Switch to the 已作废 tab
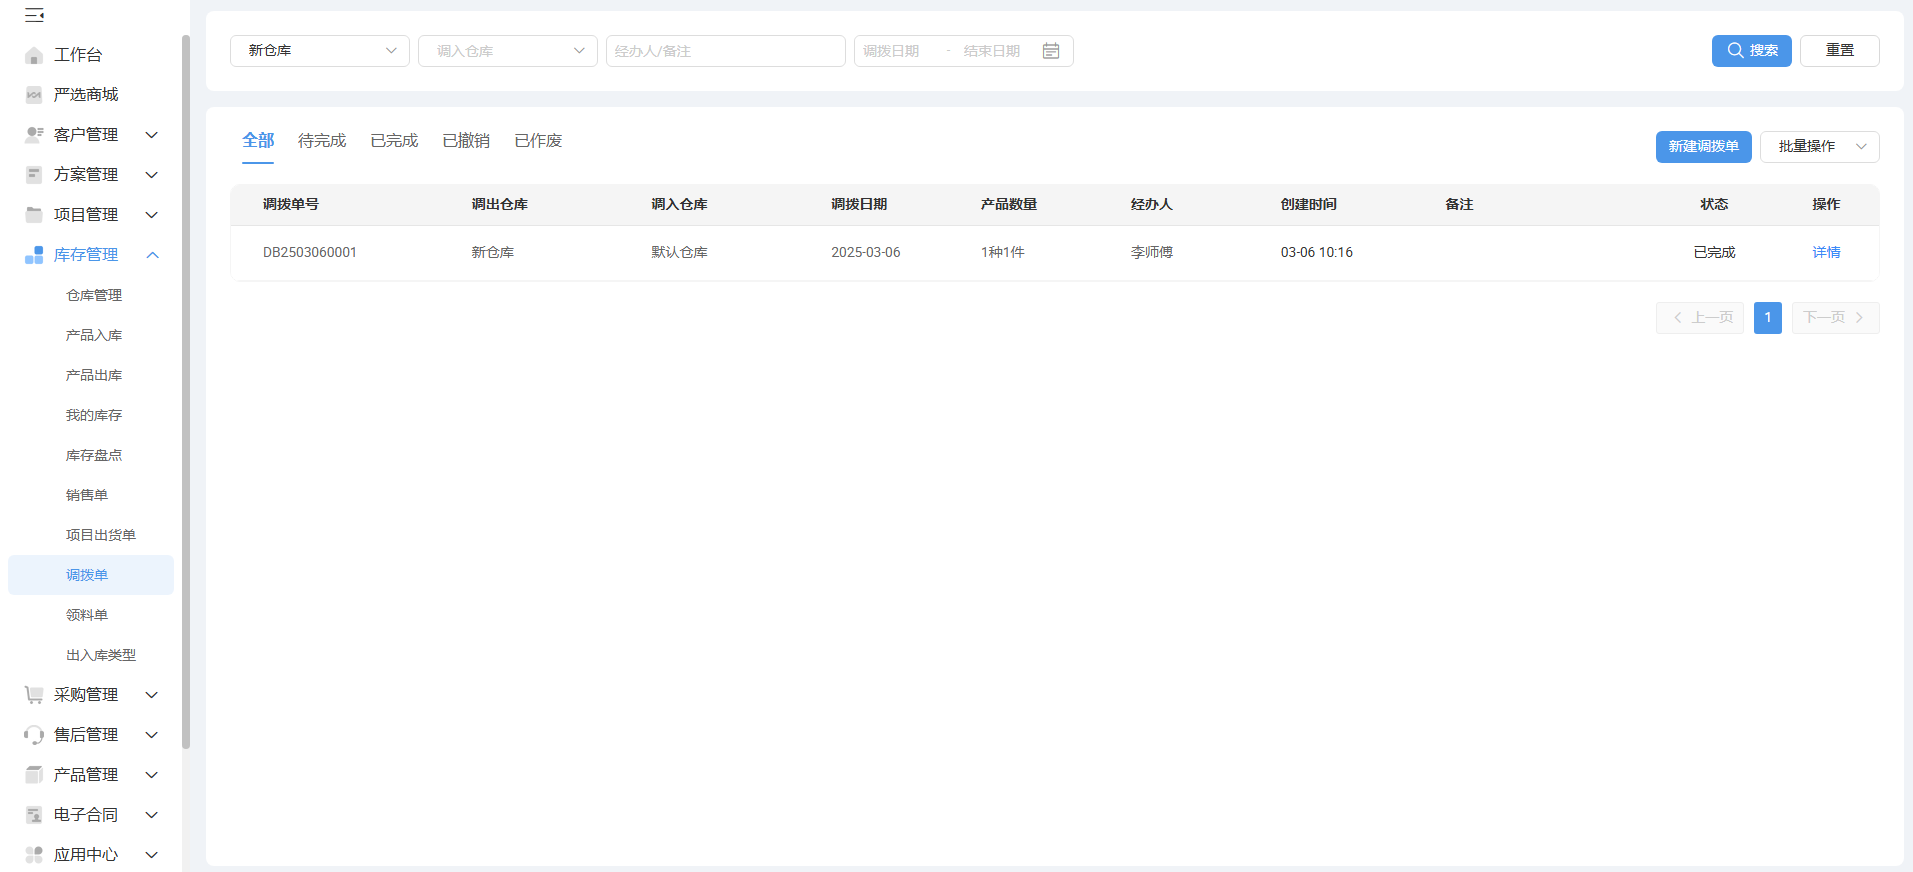 pyautogui.click(x=538, y=141)
